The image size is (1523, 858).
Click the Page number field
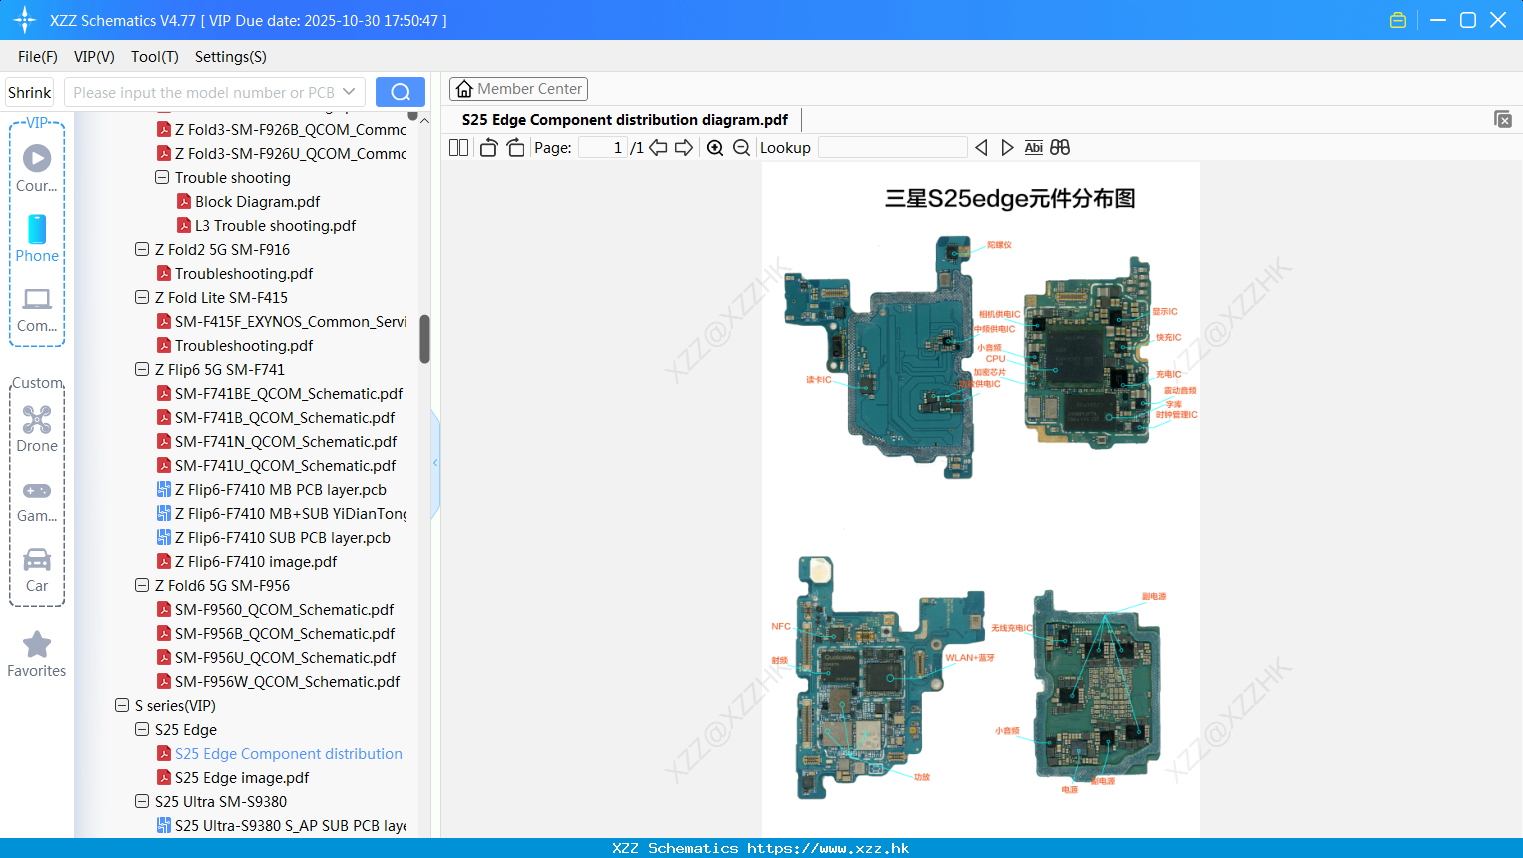[603, 148]
